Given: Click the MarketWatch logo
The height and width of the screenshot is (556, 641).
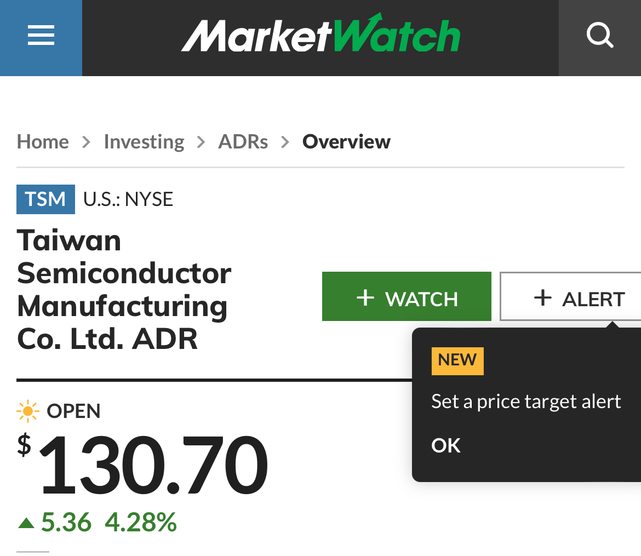Looking at the screenshot, I should coord(321,34).
